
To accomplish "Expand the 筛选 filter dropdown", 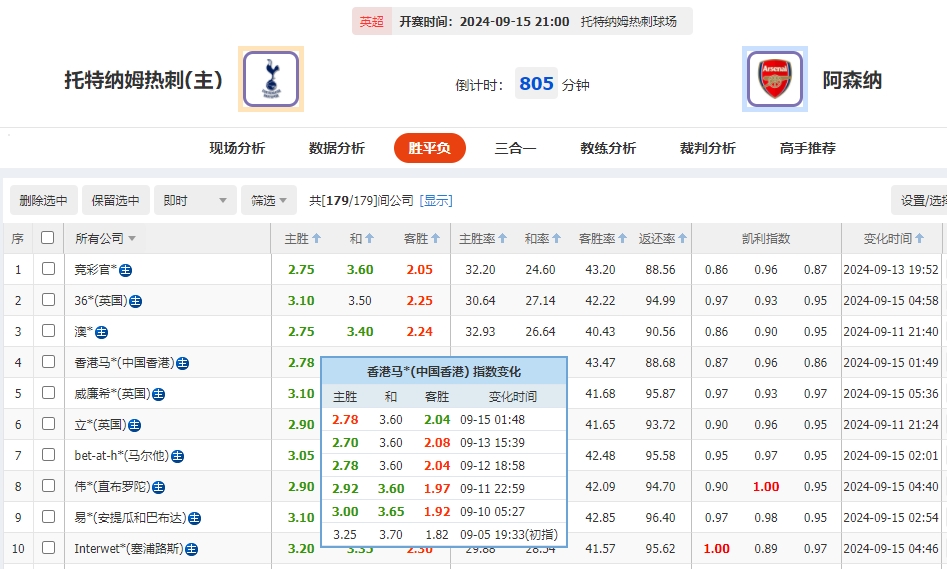I will coord(268,200).
